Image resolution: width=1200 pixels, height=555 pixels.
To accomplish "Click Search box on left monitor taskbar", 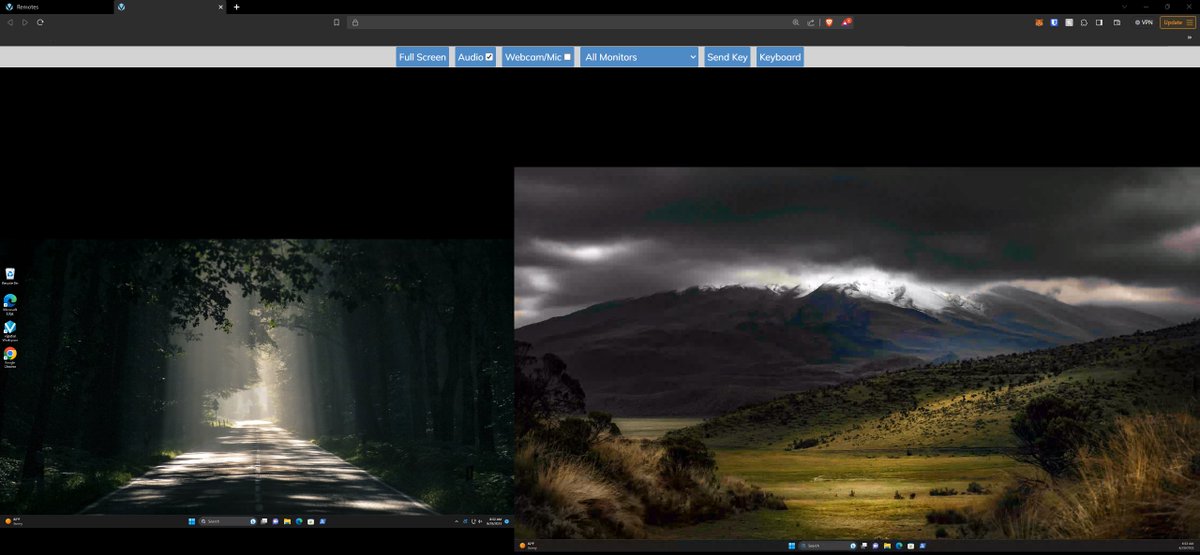I will click(x=227, y=521).
